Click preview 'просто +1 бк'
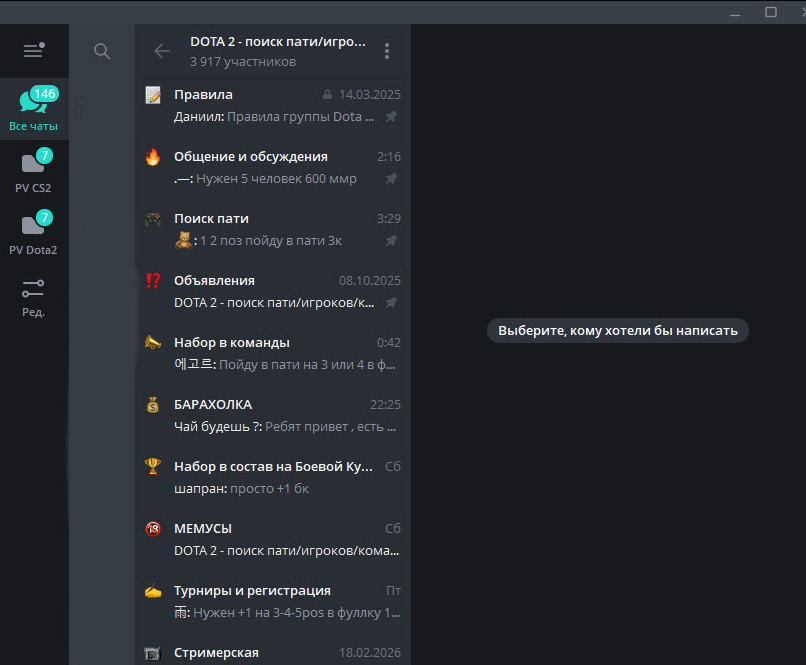Viewport: 806px width, 665px height. pyautogui.click(x=269, y=489)
